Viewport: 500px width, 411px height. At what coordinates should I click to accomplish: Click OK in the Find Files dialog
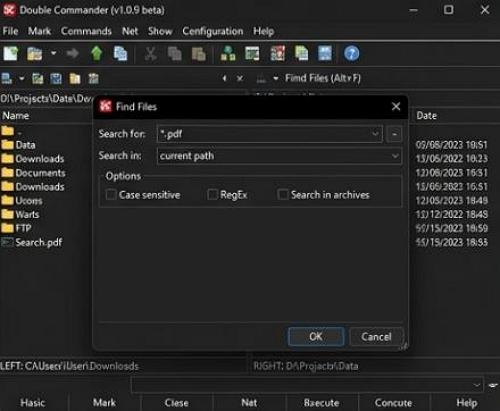coord(316,337)
